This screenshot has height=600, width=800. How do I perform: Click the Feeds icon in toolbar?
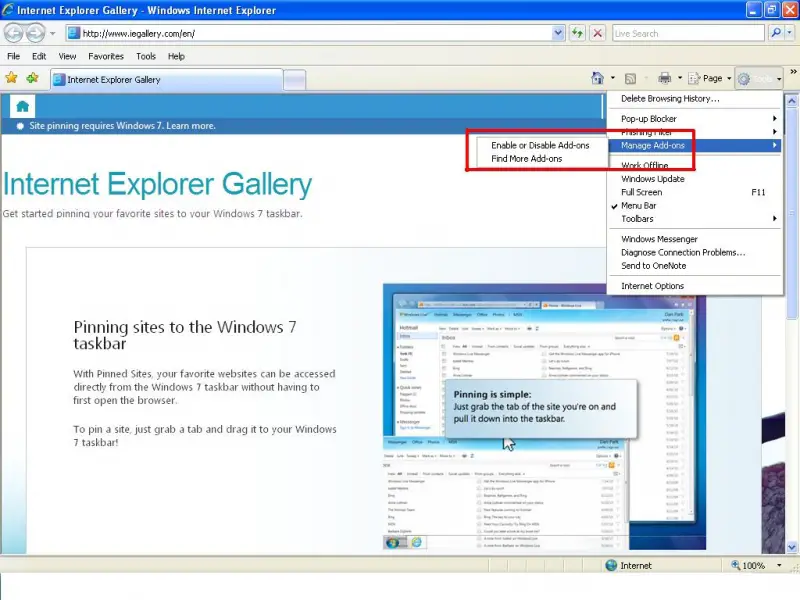(631, 78)
